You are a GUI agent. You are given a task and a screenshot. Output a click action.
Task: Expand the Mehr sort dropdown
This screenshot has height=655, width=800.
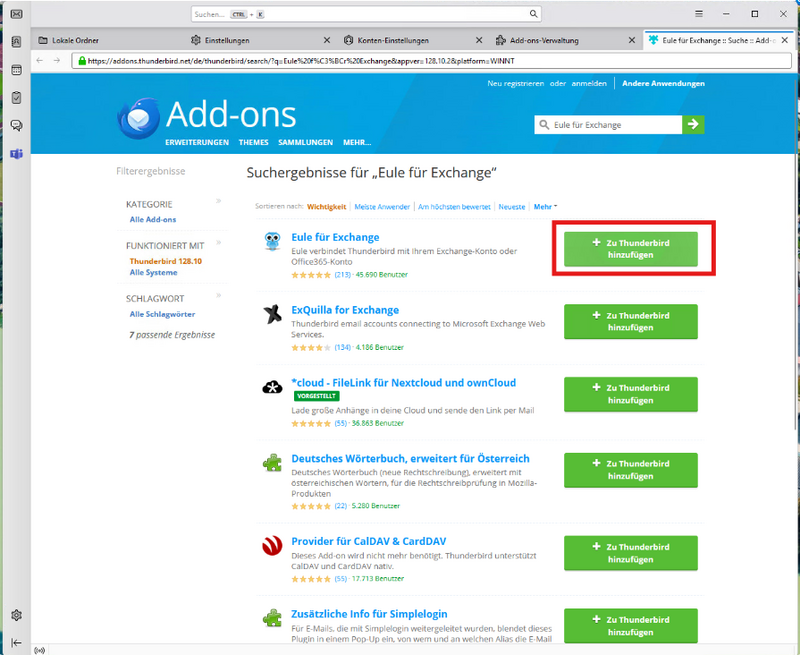tap(545, 207)
